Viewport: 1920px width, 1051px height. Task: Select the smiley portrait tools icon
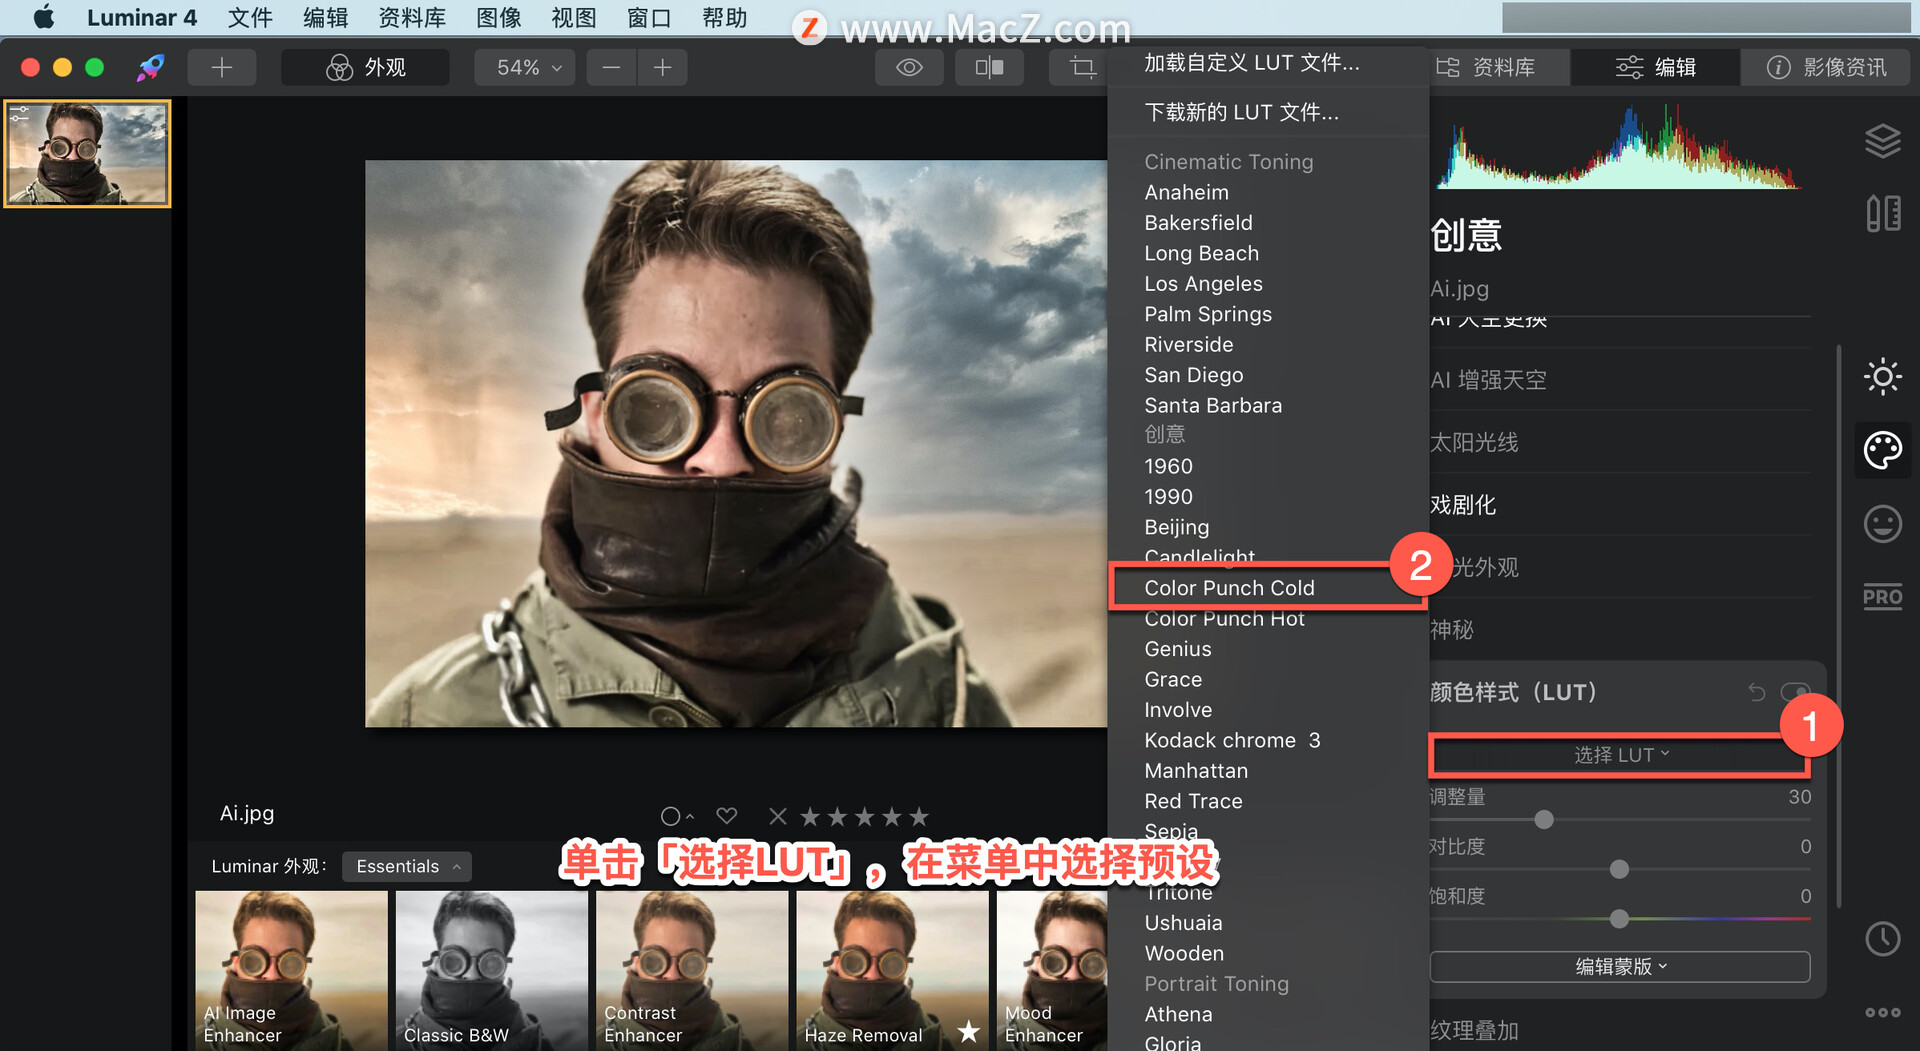coord(1882,524)
